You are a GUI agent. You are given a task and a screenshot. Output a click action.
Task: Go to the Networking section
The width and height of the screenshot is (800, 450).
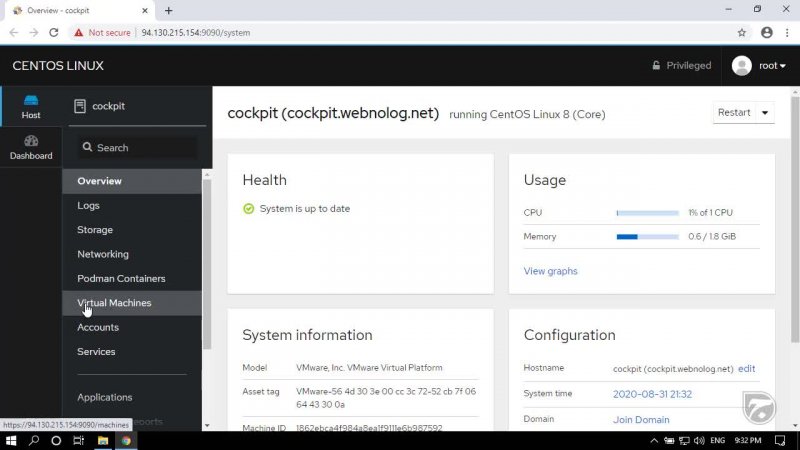(103, 254)
